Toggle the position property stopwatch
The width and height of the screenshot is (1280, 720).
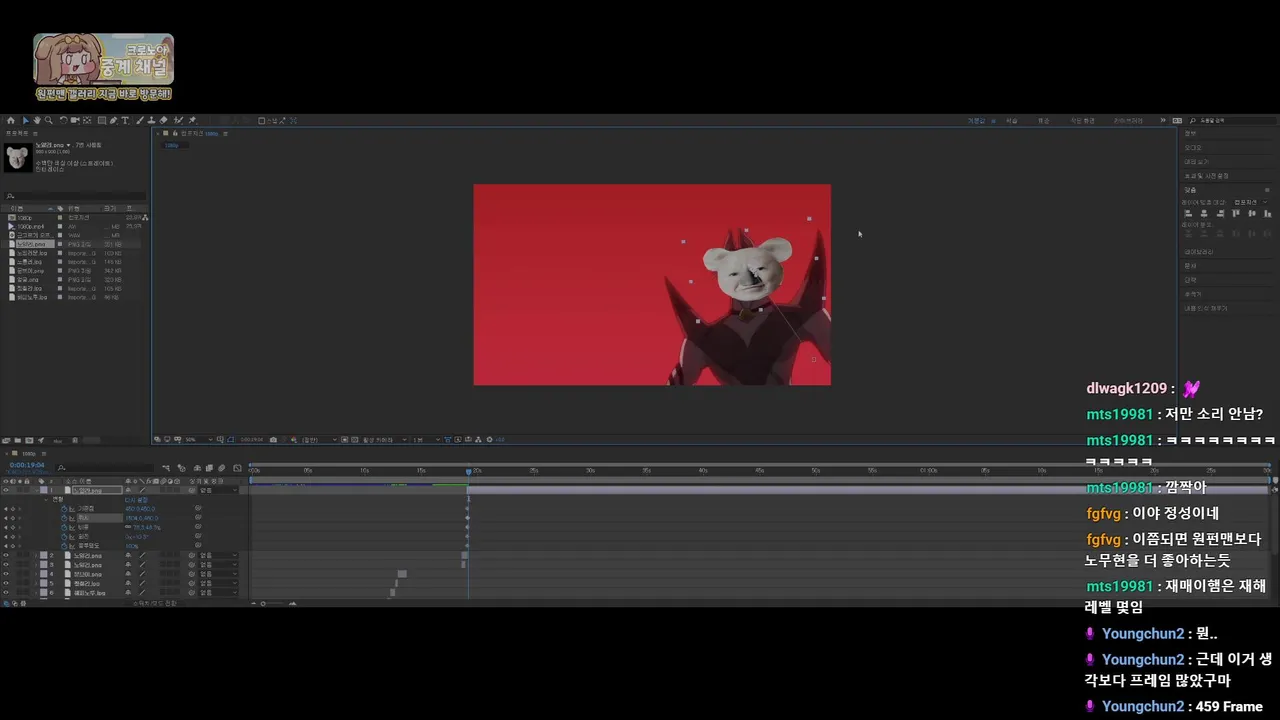[64, 518]
